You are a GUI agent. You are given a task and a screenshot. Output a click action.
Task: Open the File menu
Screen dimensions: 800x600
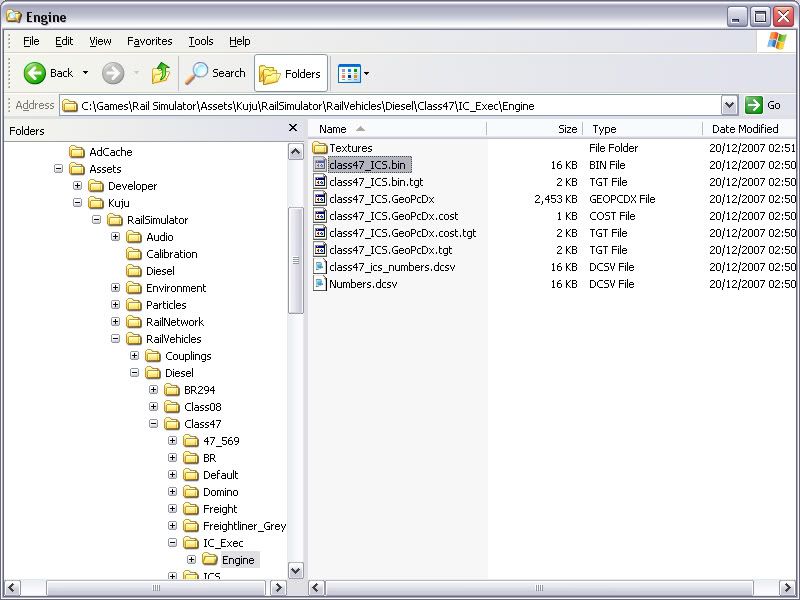31,41
